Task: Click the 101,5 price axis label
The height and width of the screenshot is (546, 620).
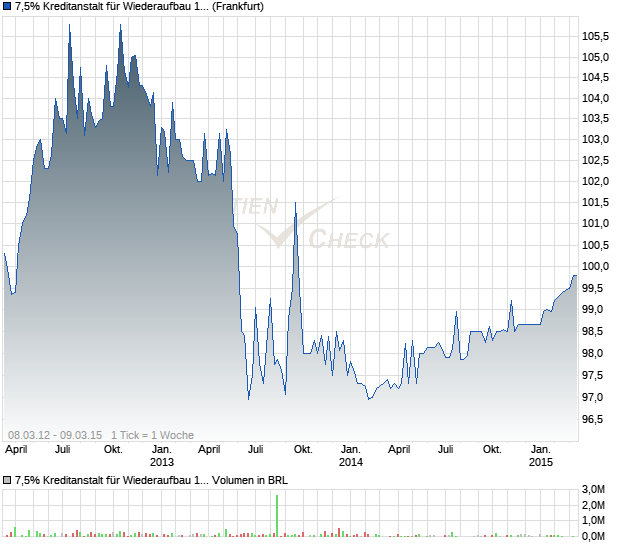Action: pyautogui.click(x=595, y=203)
